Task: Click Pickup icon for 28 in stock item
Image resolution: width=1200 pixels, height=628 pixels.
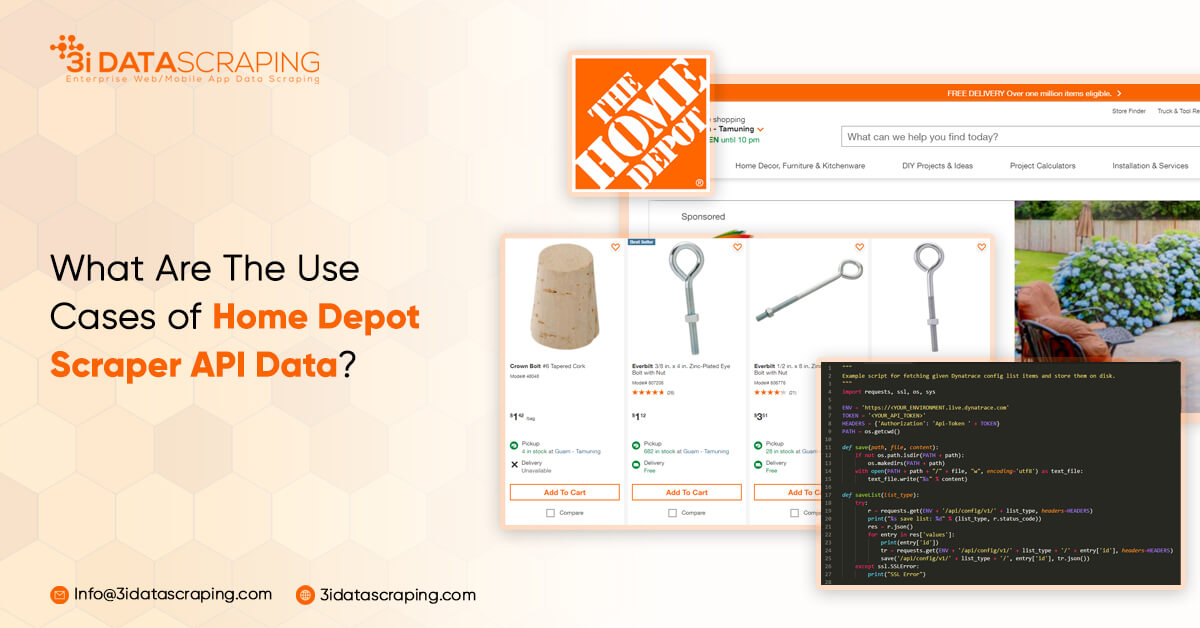Action: [x=758, y=445]
